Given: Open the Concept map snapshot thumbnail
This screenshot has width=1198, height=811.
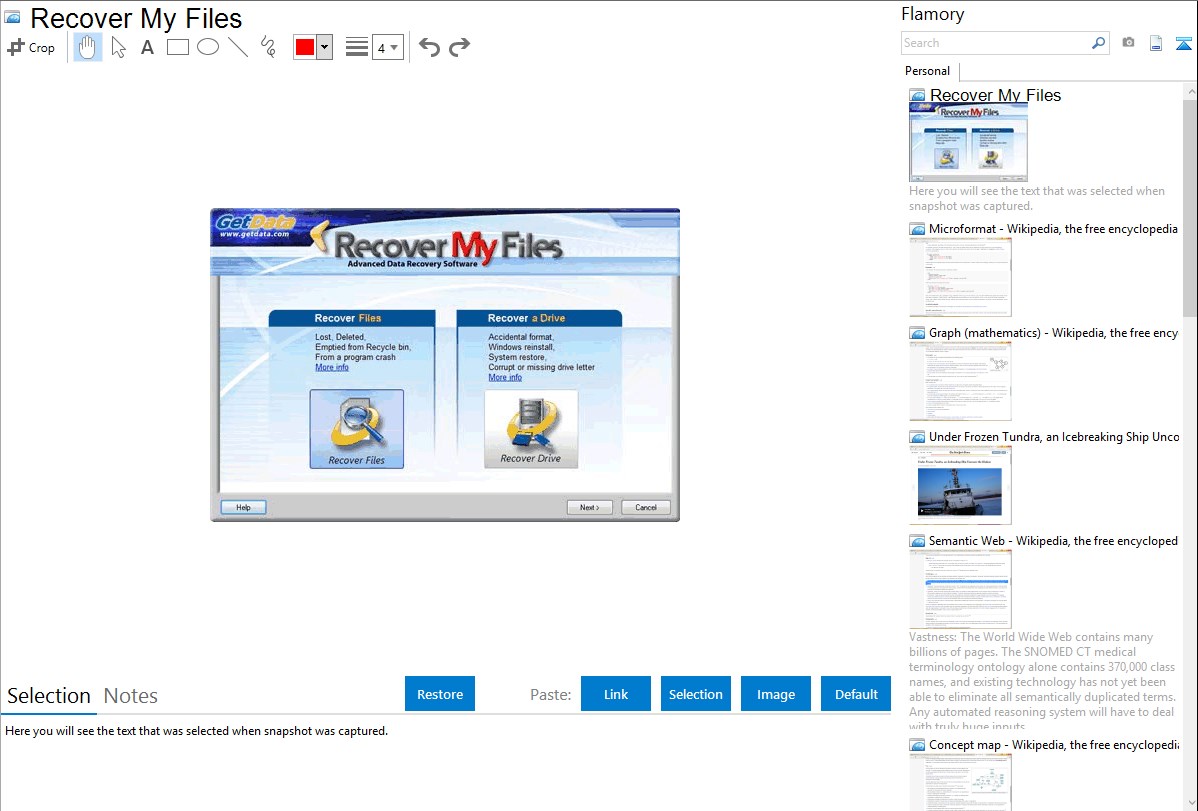Looking at the screenshot, I should pos(960,783).
